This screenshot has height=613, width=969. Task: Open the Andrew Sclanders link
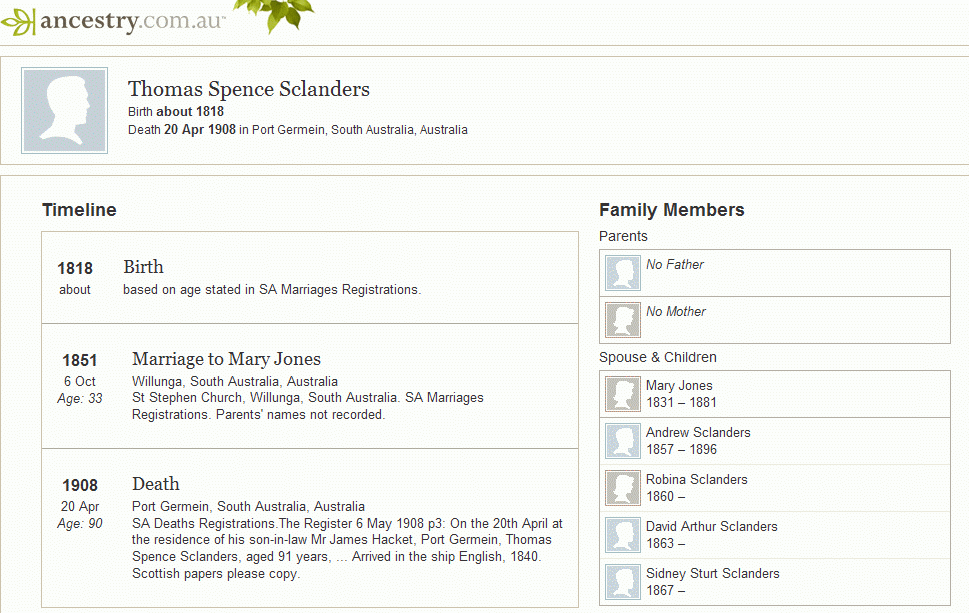click(698, 433)
